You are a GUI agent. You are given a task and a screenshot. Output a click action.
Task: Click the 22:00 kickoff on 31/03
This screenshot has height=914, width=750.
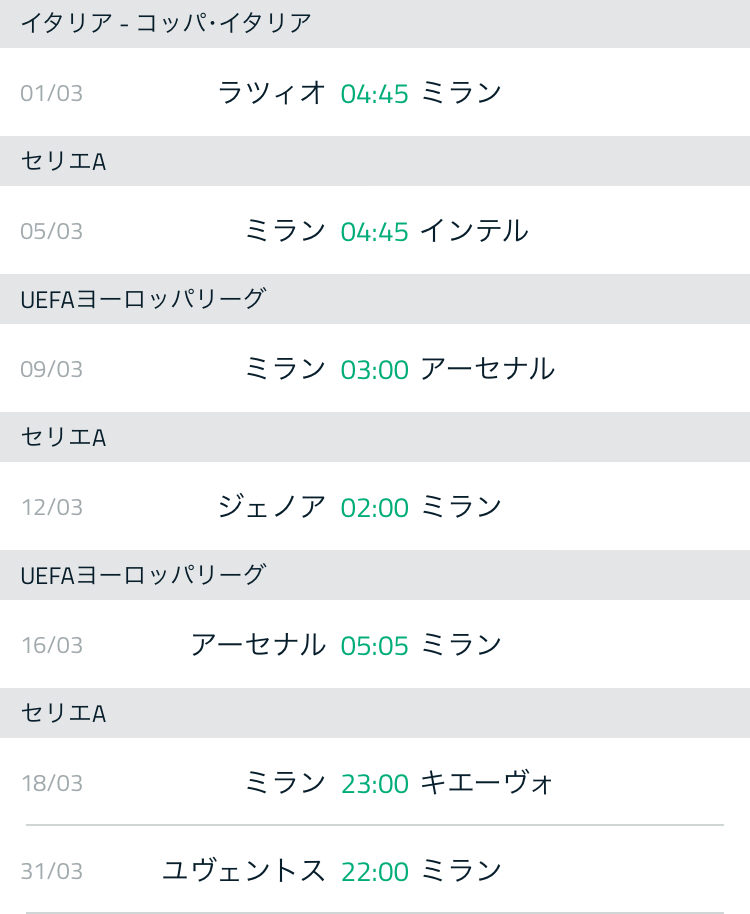click(374, 872)
